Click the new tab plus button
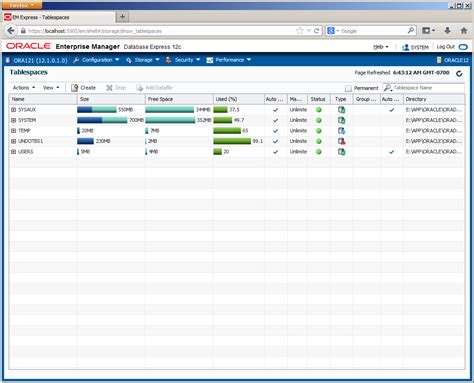The image size is (474, 383). 122,16
